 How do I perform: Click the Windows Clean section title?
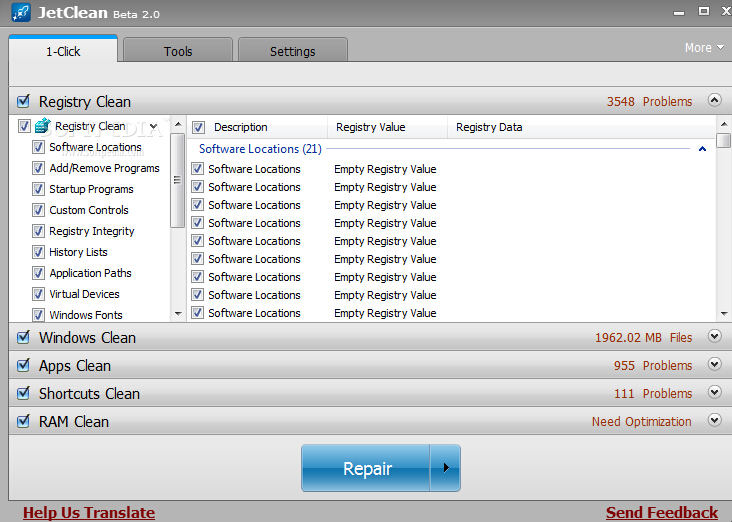[x=87, y=337]
